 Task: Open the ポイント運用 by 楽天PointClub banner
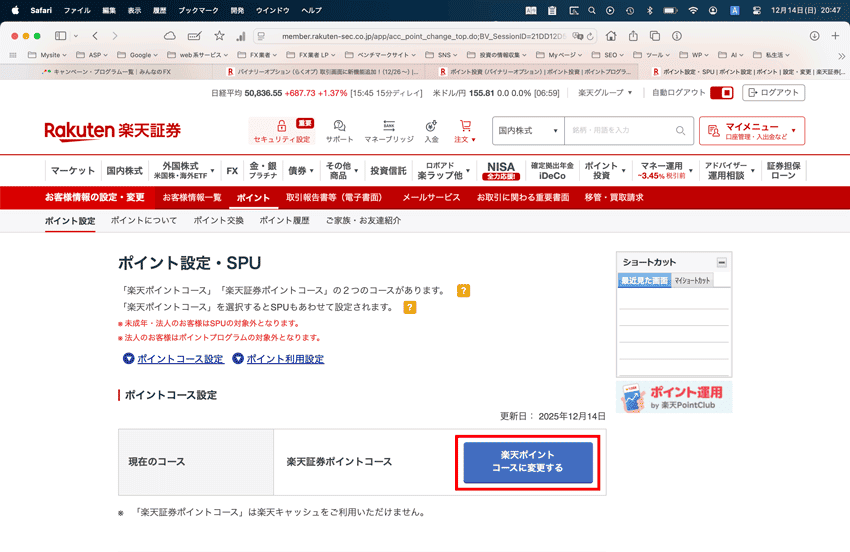coord(674,397)
